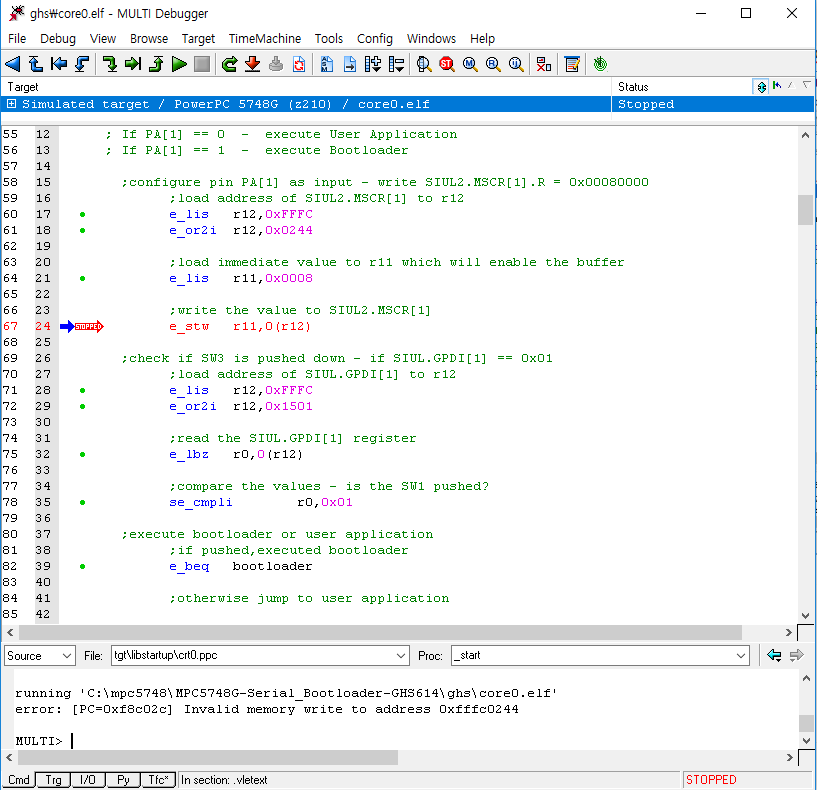Open the Target menu
The height and width of the screenshot is (790, 817).
[x=198, y=39]
